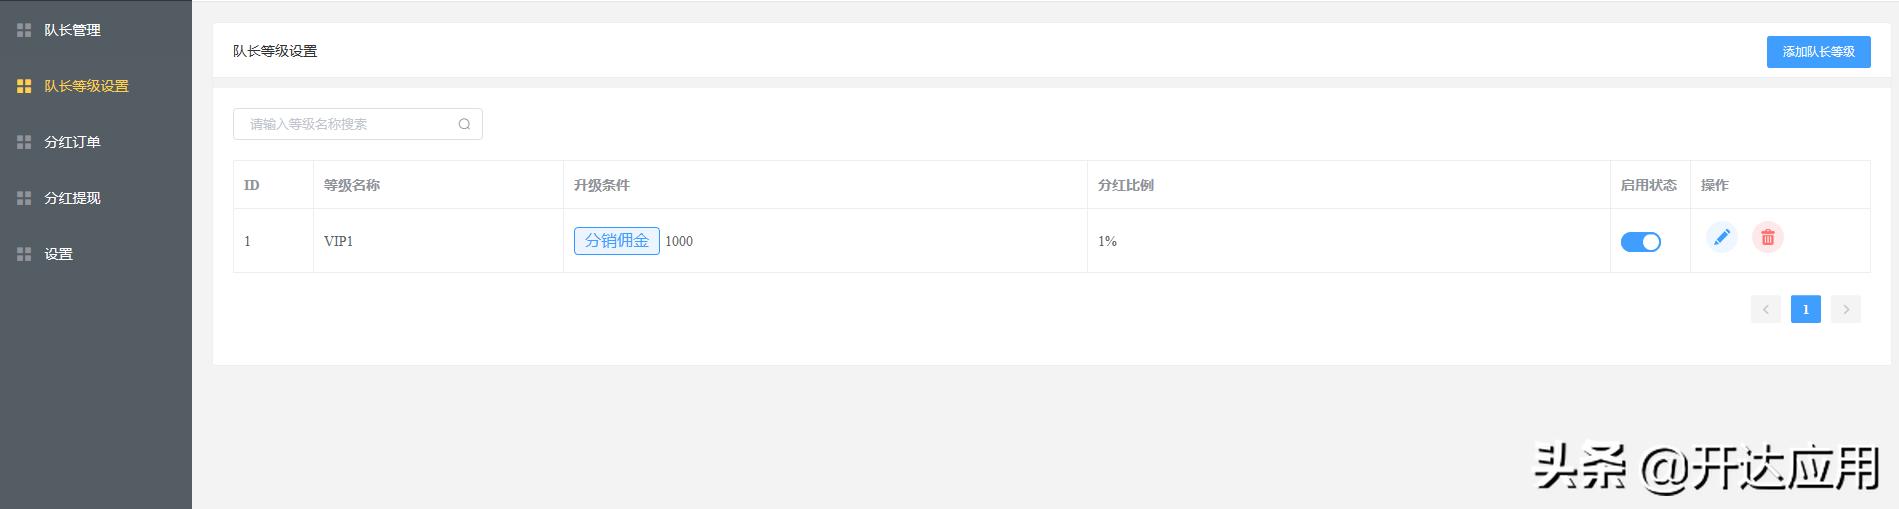
Task: Open 分红提现 menu item
Action: [72, 198]
